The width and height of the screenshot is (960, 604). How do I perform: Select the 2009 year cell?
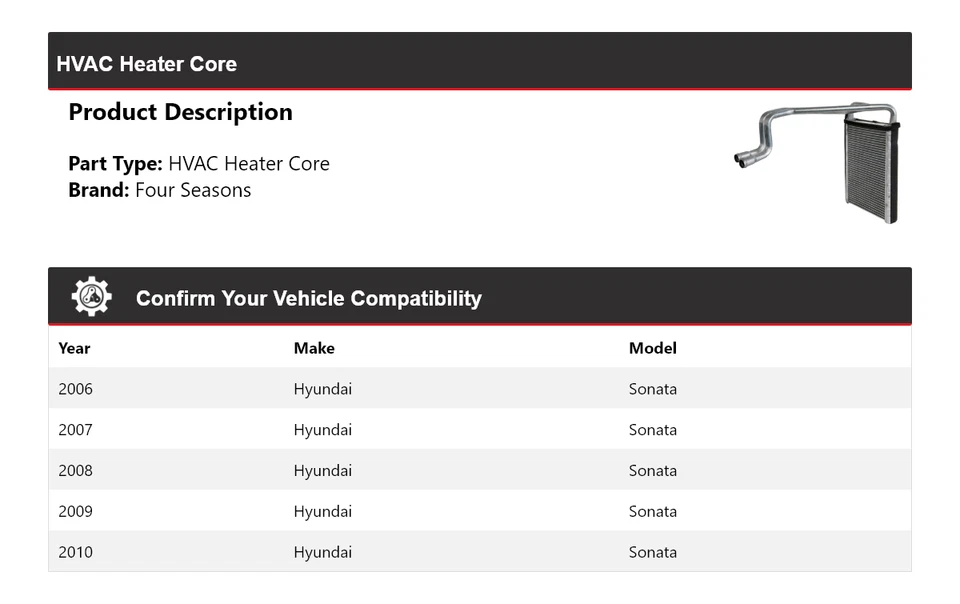coord(75,511)
